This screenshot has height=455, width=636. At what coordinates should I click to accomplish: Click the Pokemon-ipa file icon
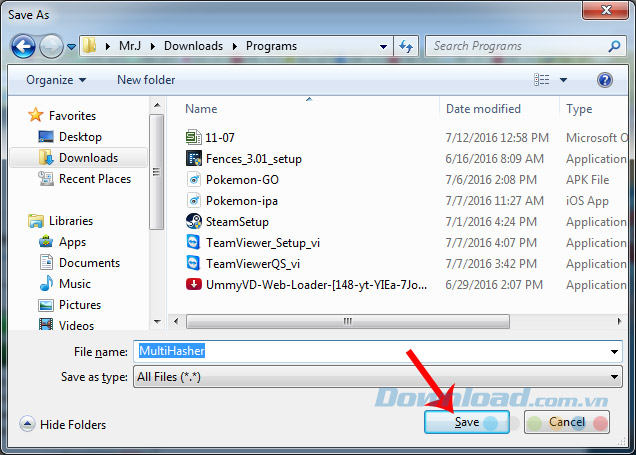pyautogui.click(x=193, y=200)
